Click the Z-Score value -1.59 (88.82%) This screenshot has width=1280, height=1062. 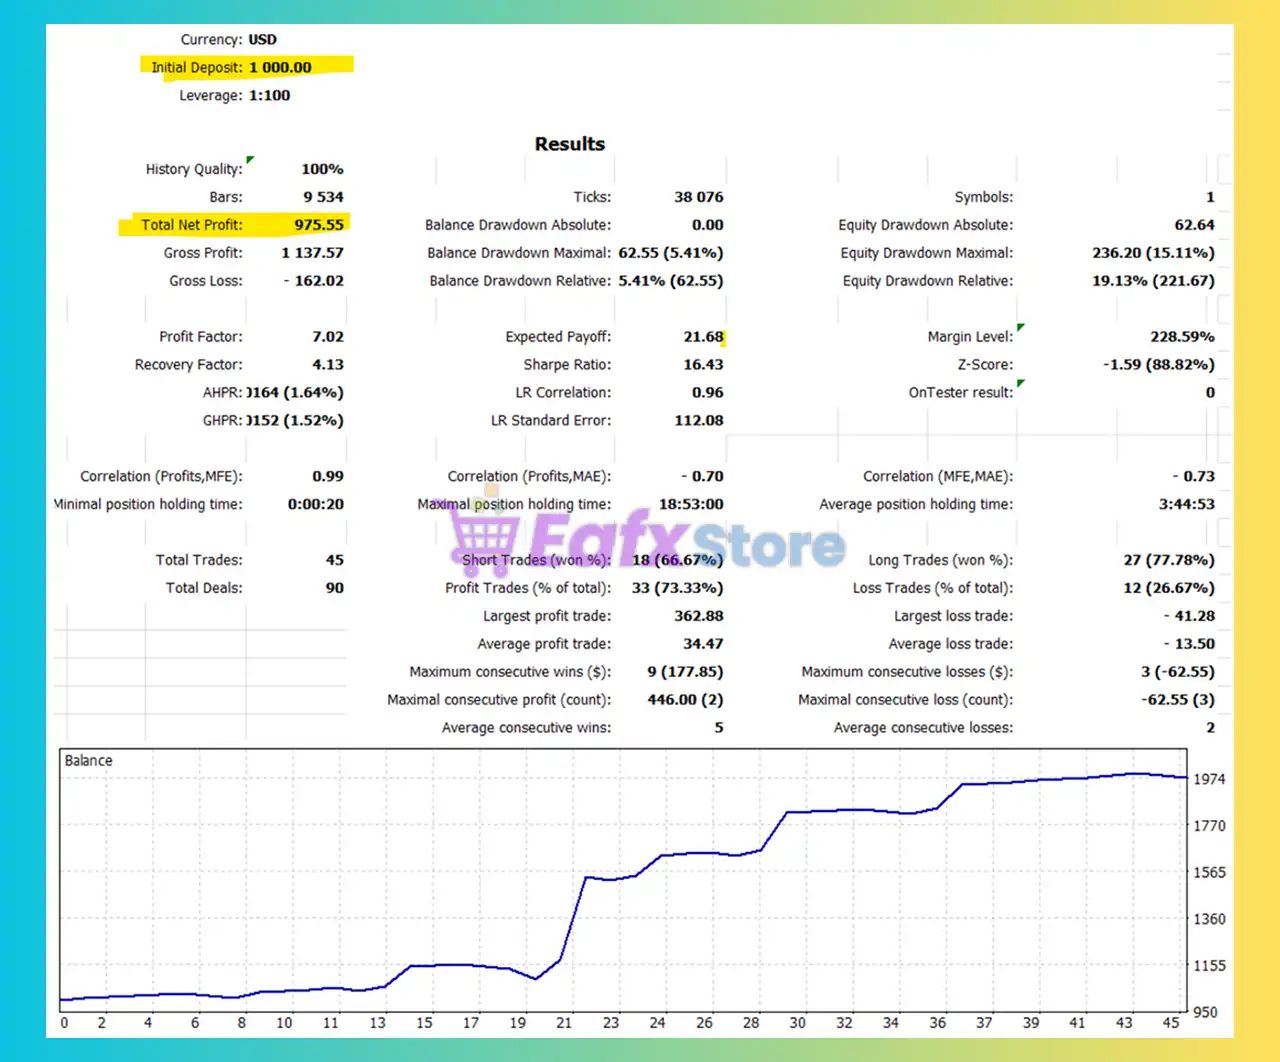[x=1158, y=365]
